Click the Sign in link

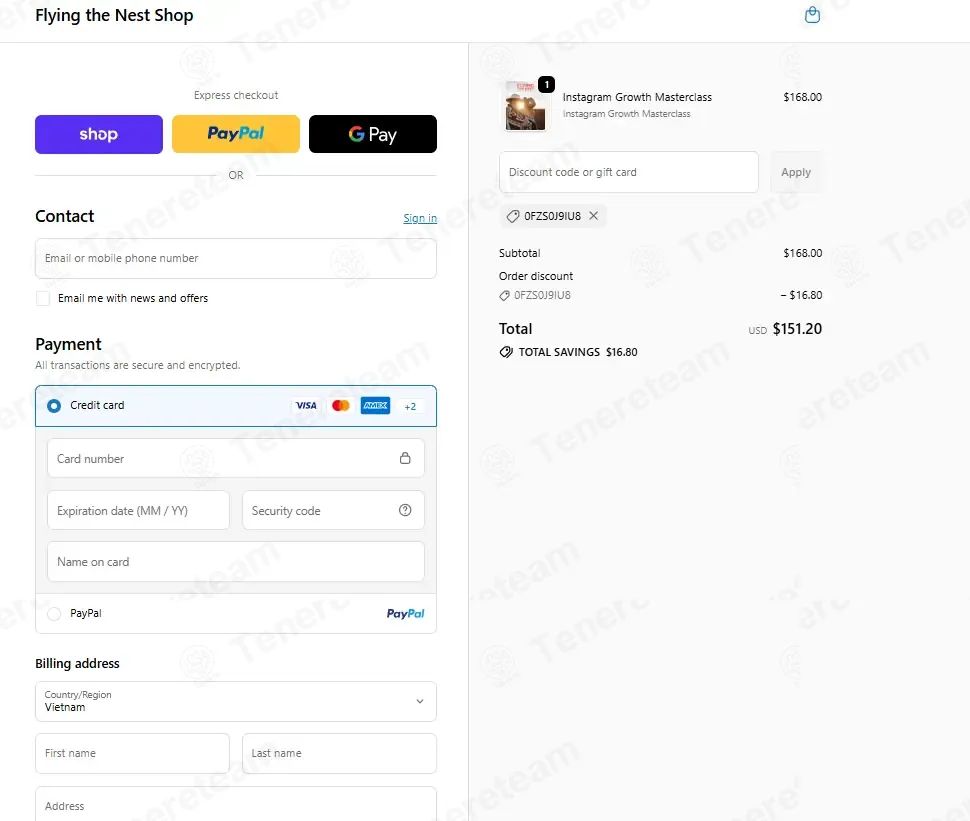click(x=420, y=218)
